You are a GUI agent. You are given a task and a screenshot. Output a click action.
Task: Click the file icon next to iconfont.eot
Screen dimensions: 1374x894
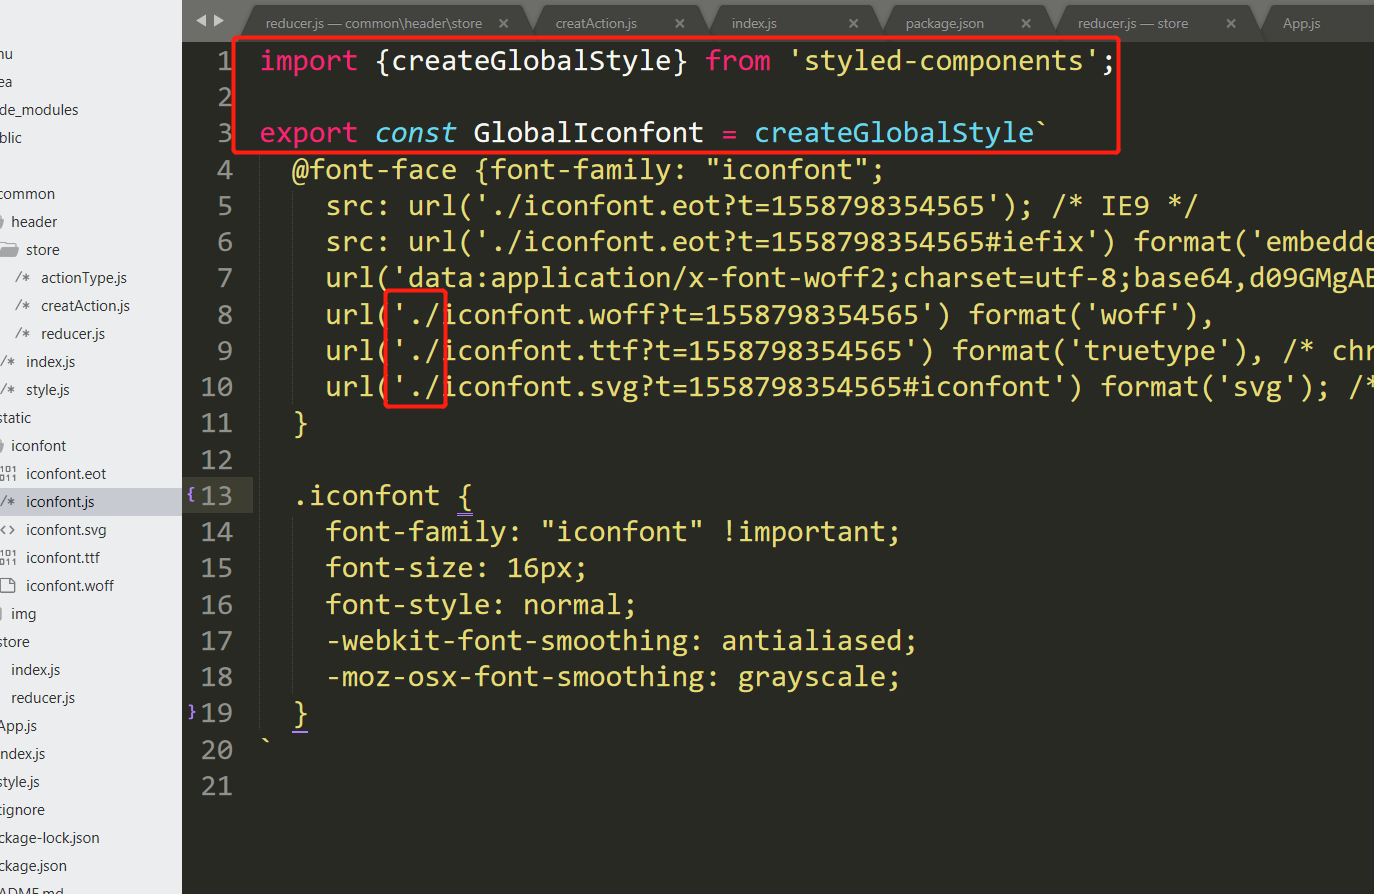click(x=7, y=473)
